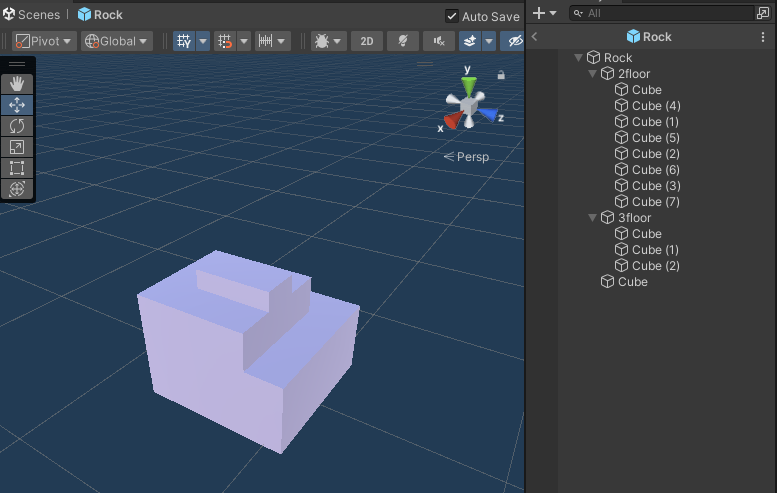777x493 pixels.
Task: Open the Global handle rotation dropdown
Action: click(116, 41)
